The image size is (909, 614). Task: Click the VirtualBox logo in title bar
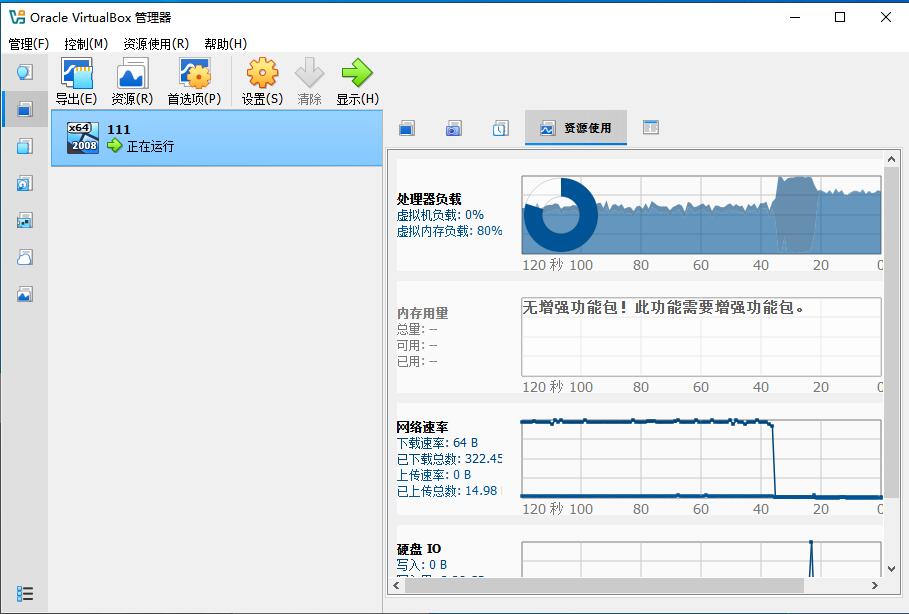coord(17,17)
